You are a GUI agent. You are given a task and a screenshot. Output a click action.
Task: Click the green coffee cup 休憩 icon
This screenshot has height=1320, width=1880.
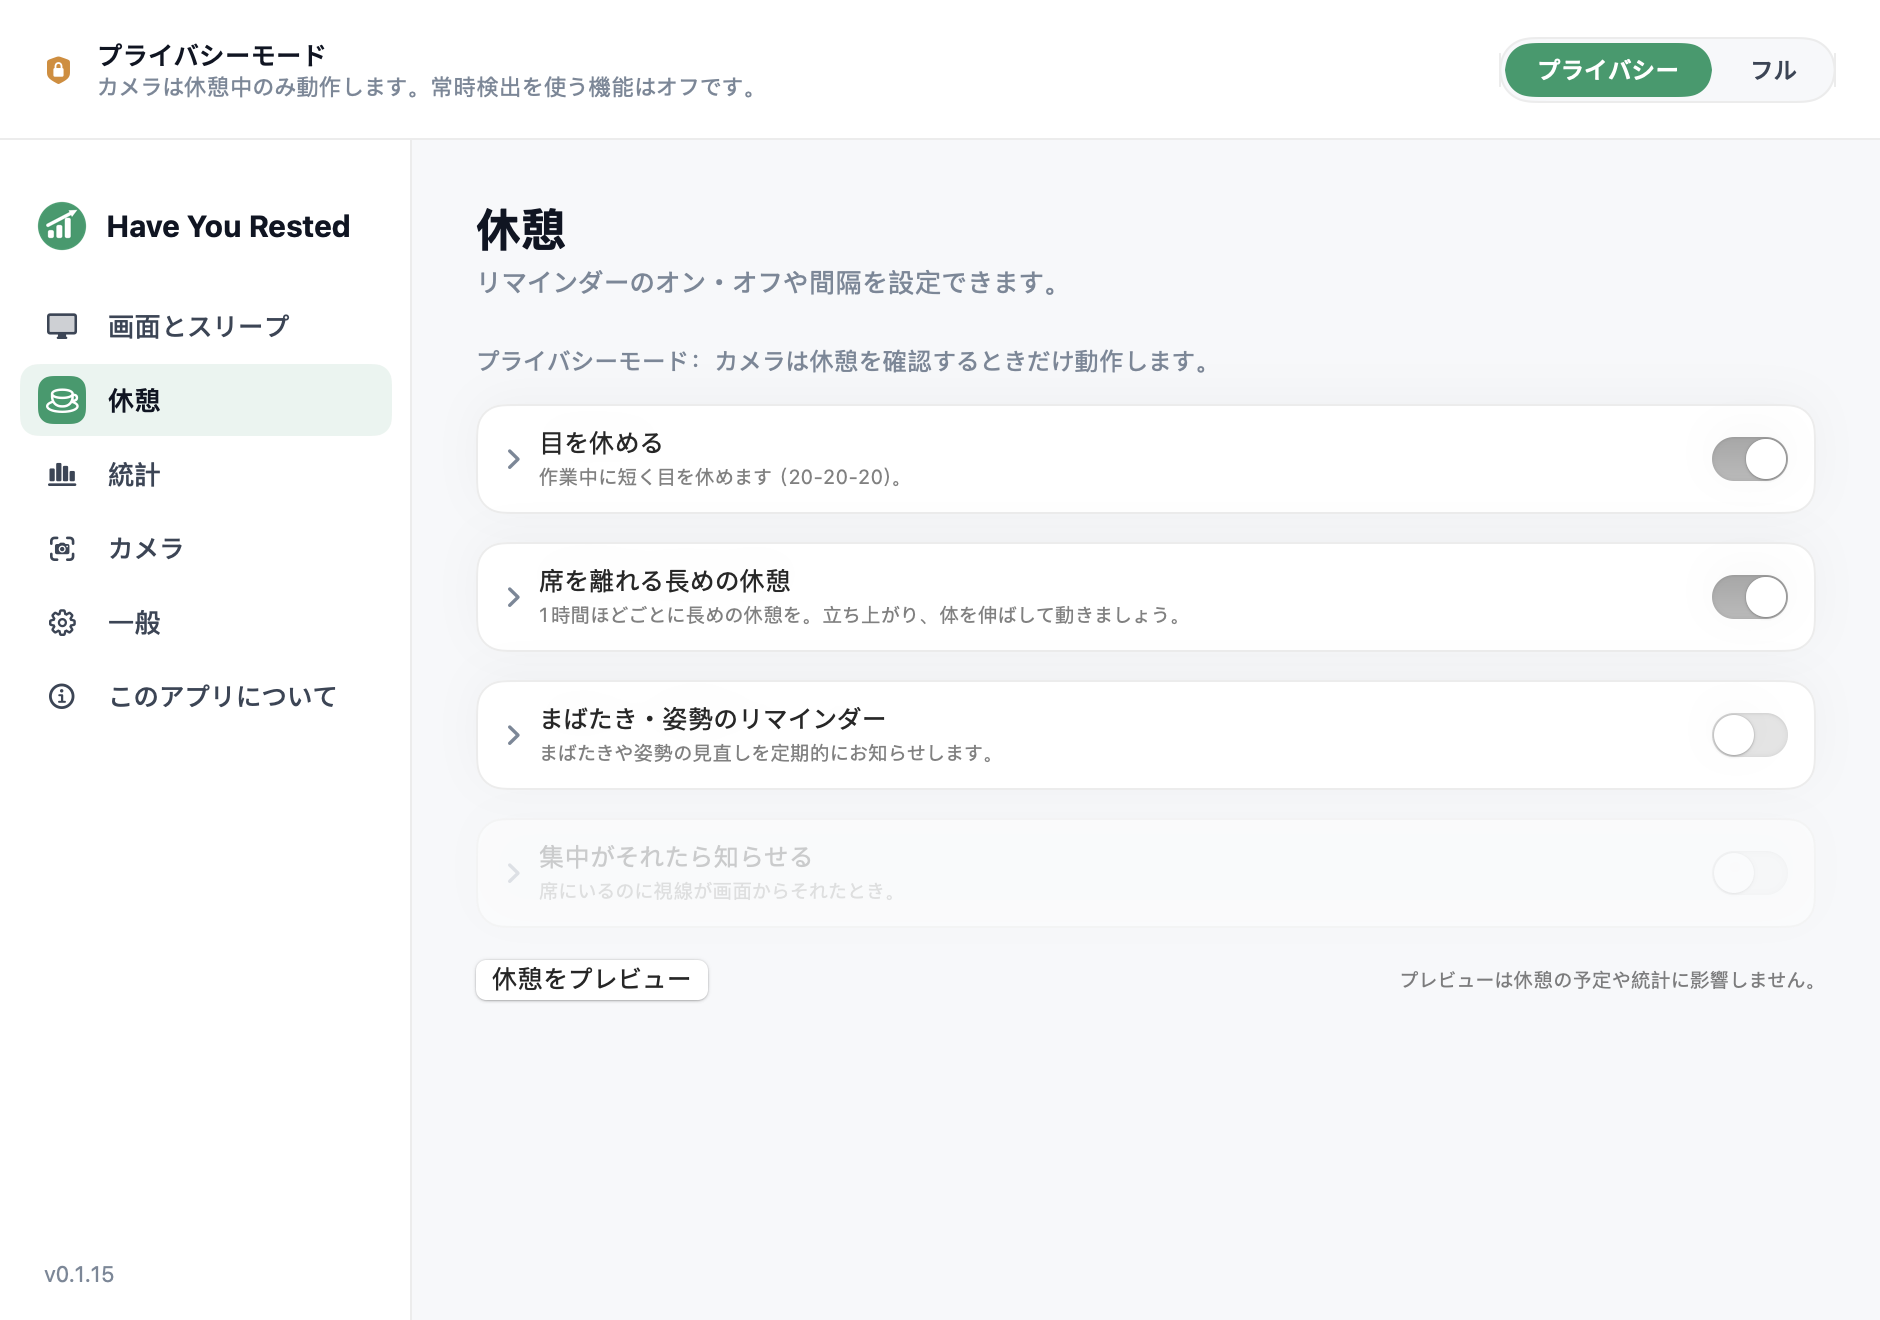coord(62,400)
